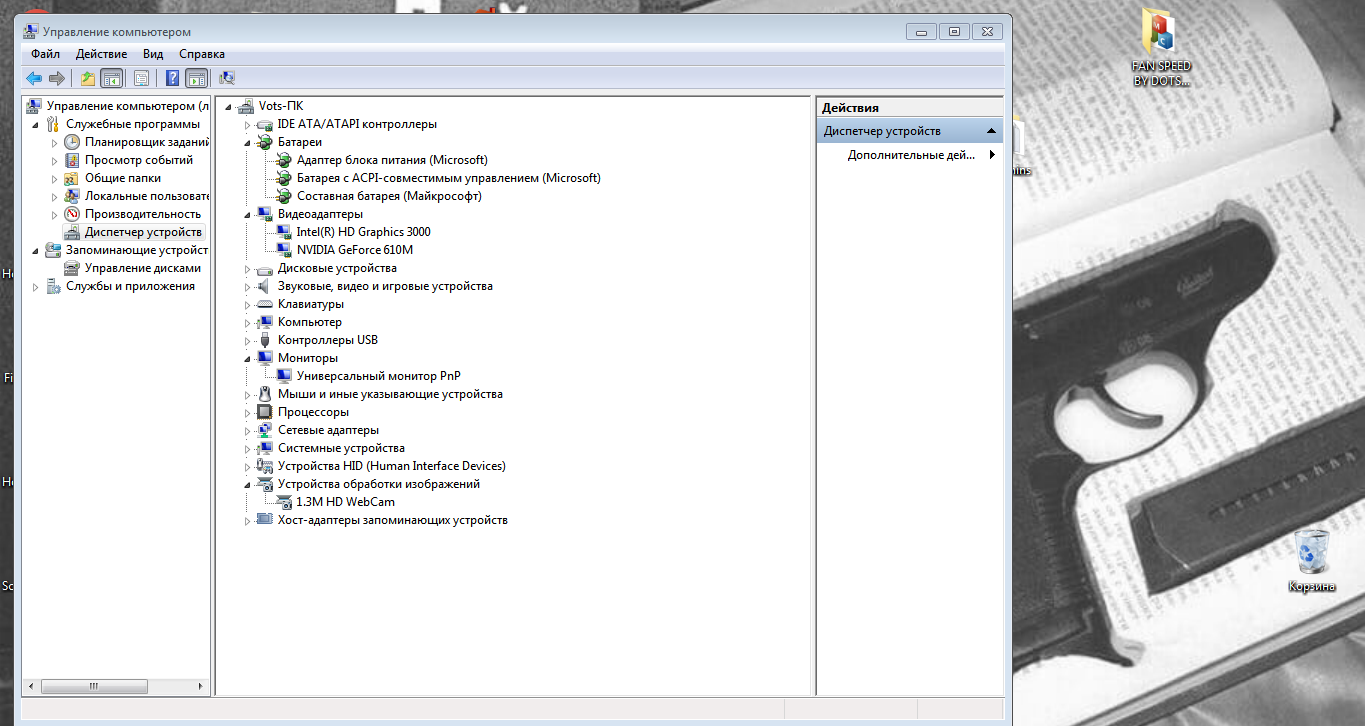Select Батарея с ACPI-совместимым управлением icon
1365x726 pixels.
click(283, 178)
